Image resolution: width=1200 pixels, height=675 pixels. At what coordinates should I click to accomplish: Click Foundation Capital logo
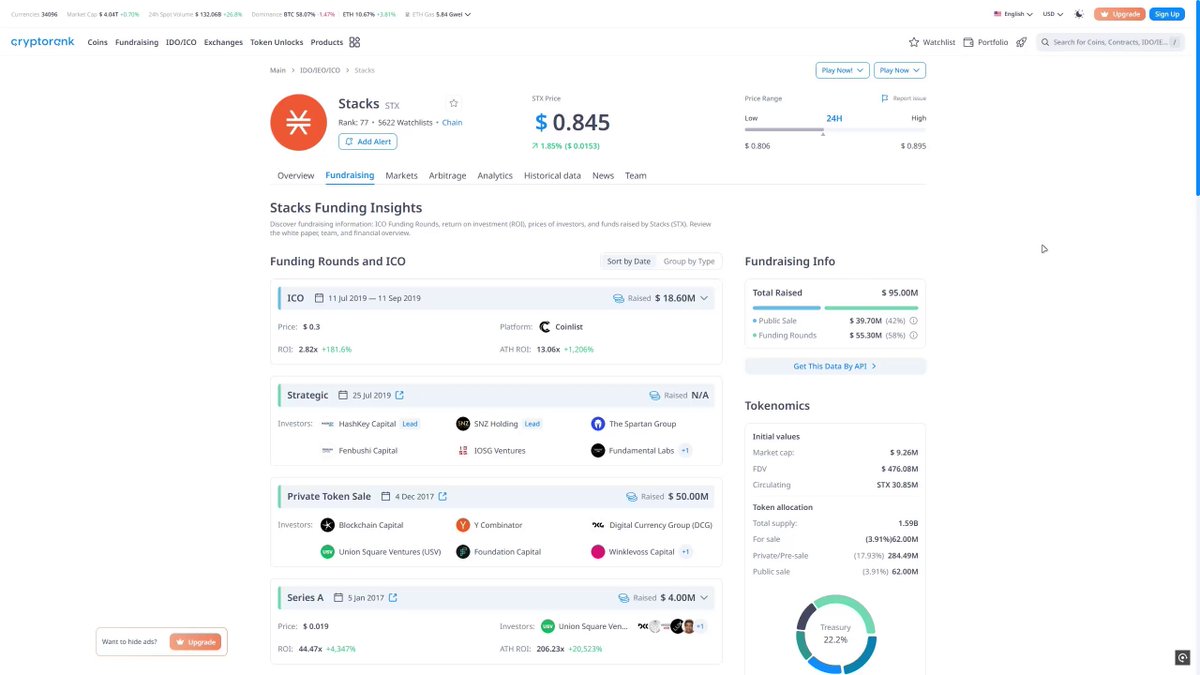pyautogui.click(x=463, y=552)
